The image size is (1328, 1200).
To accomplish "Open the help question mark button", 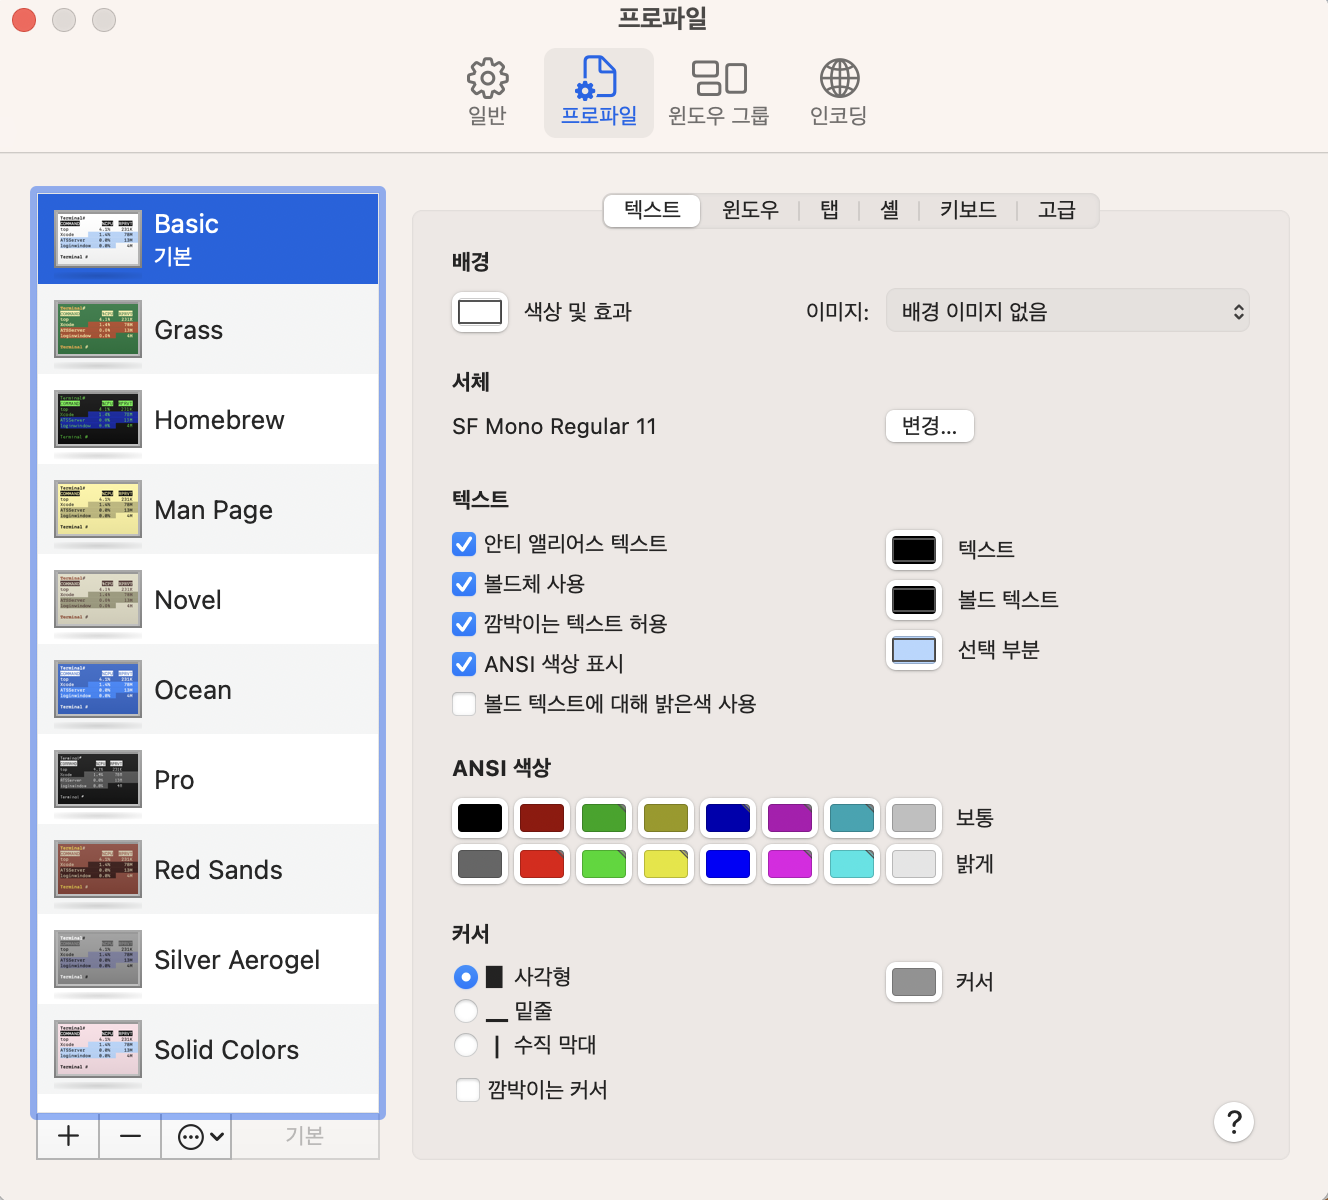I will (1234, 1122).
